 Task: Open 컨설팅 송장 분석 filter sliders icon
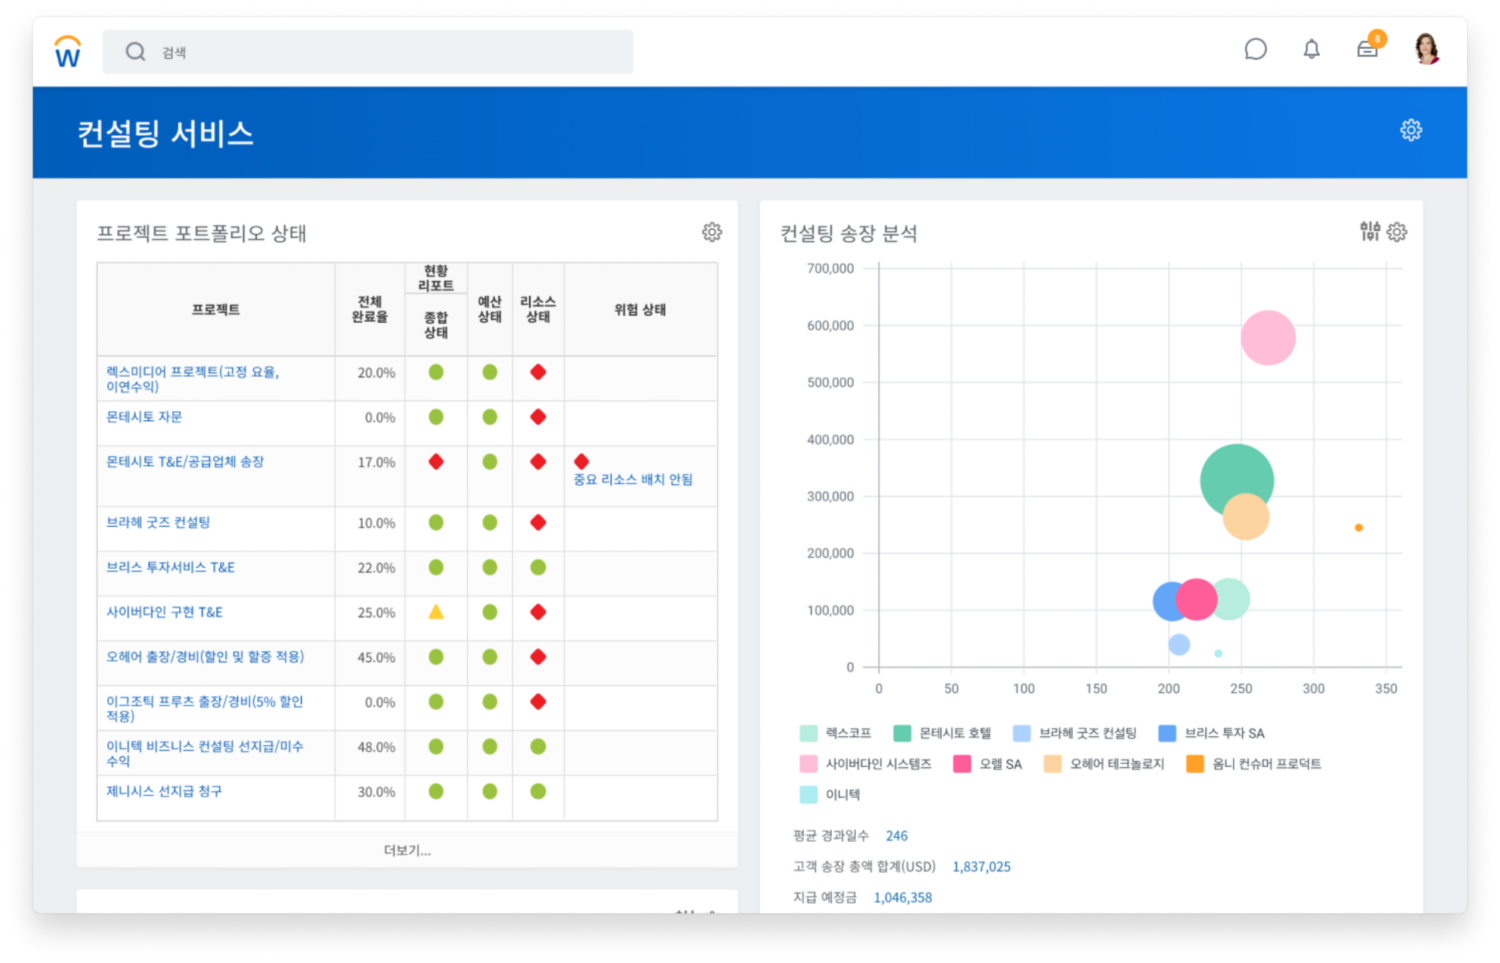click(x=1370, y=231)
